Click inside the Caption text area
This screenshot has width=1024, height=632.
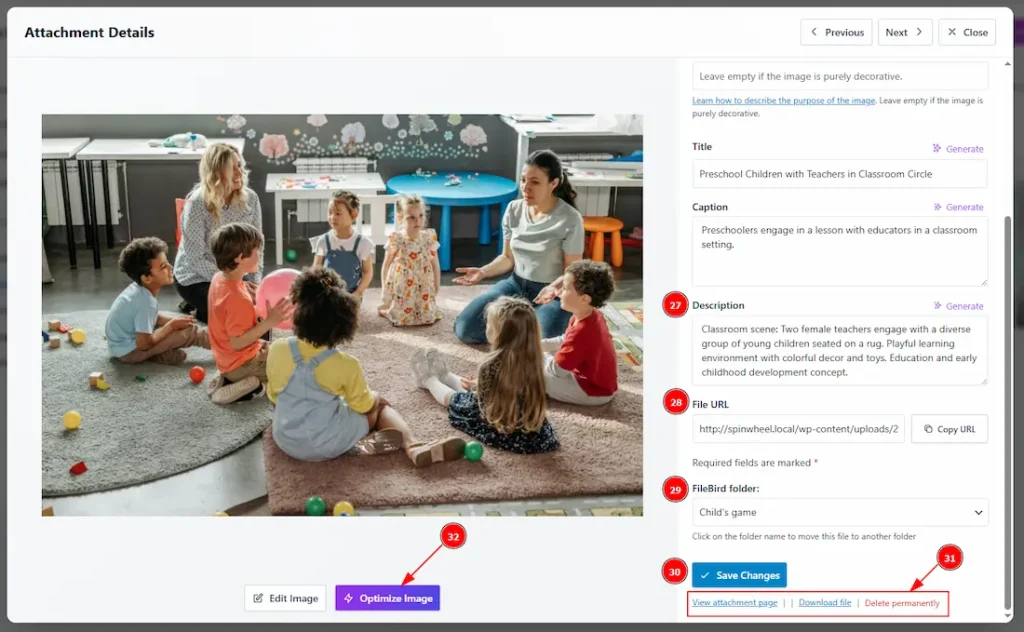[x=840, y=251]
